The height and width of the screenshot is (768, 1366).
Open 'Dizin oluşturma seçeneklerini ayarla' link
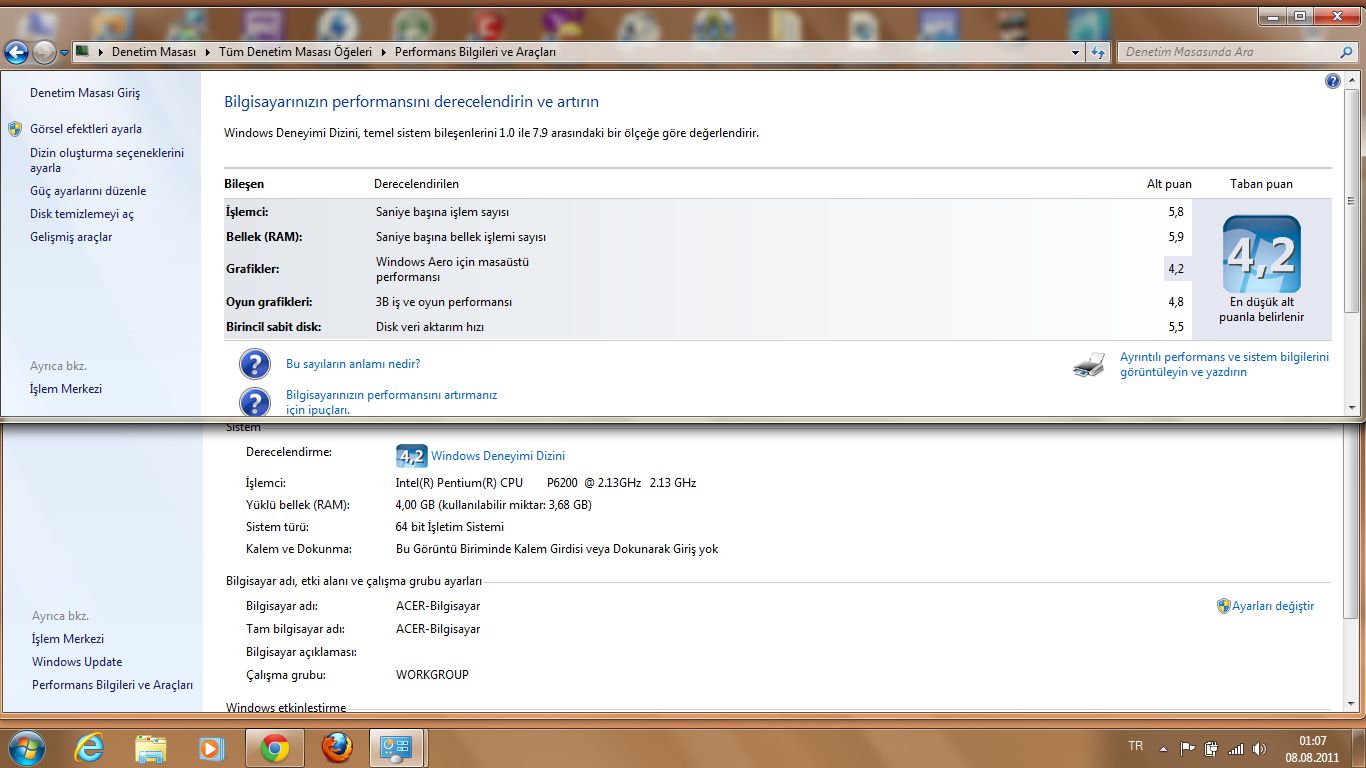(x=107, y=160)
